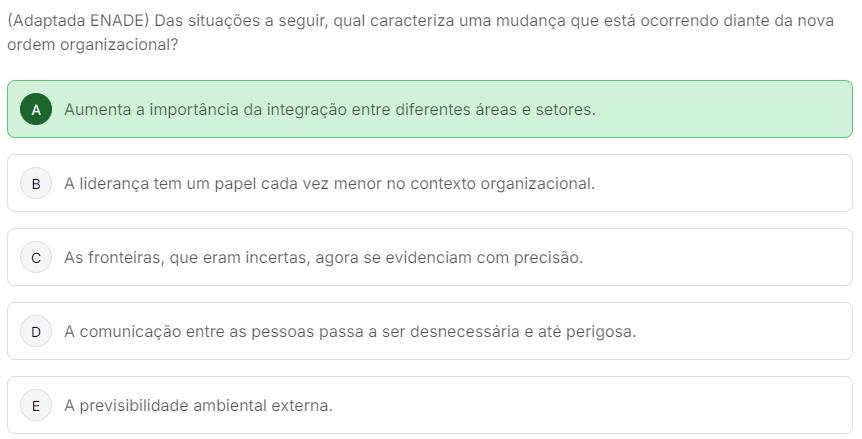The width and height of the screenshot is (862, 439).
Task: Select the answer text about fronteiras incertas
Action: click(323, 257)
